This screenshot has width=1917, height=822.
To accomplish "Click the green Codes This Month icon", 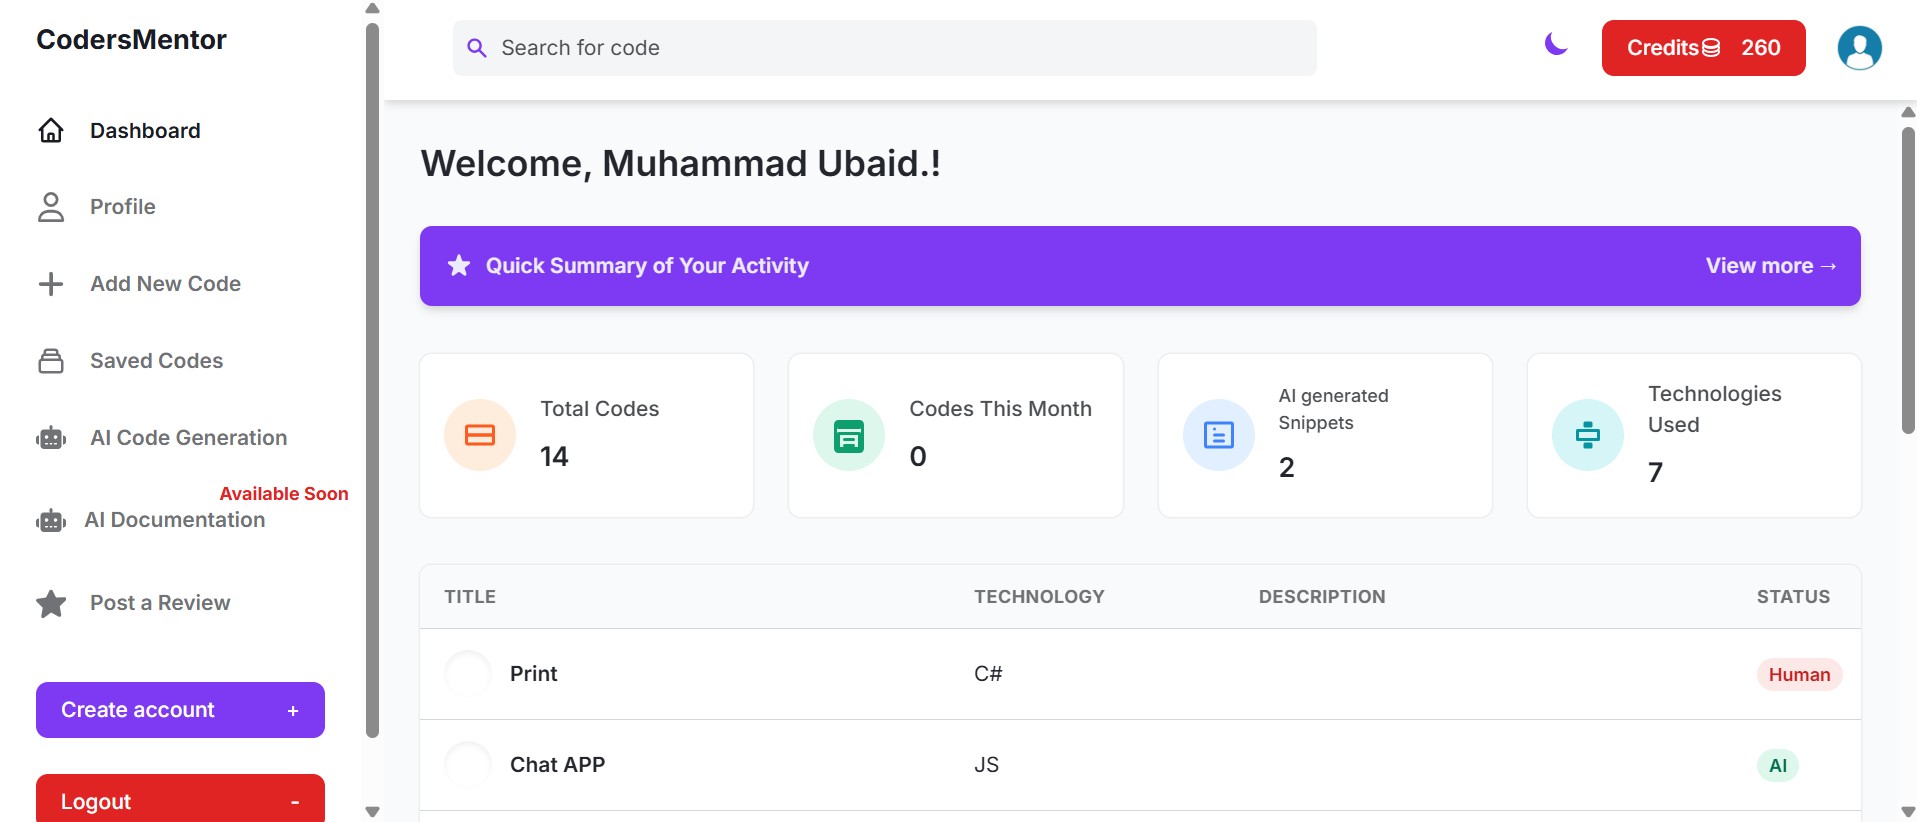I will 849,435.
